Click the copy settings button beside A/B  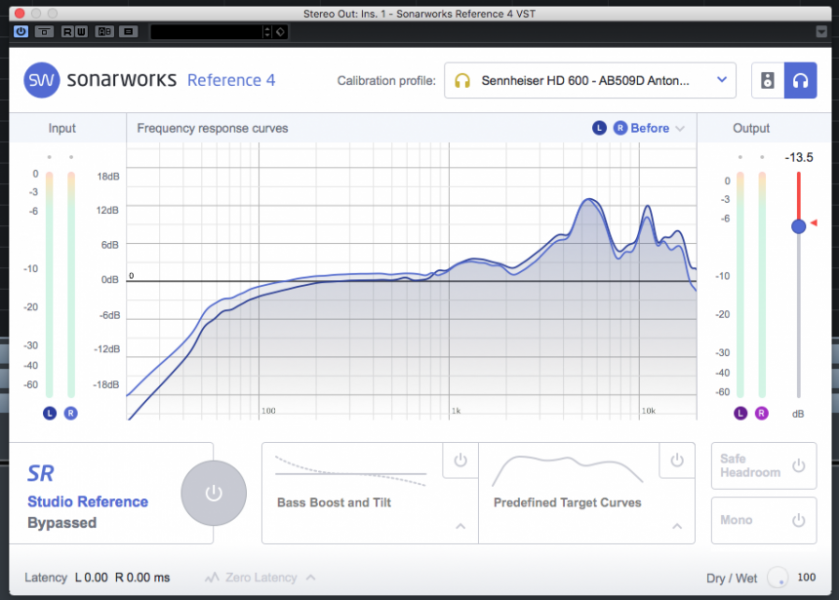(128, 32)
